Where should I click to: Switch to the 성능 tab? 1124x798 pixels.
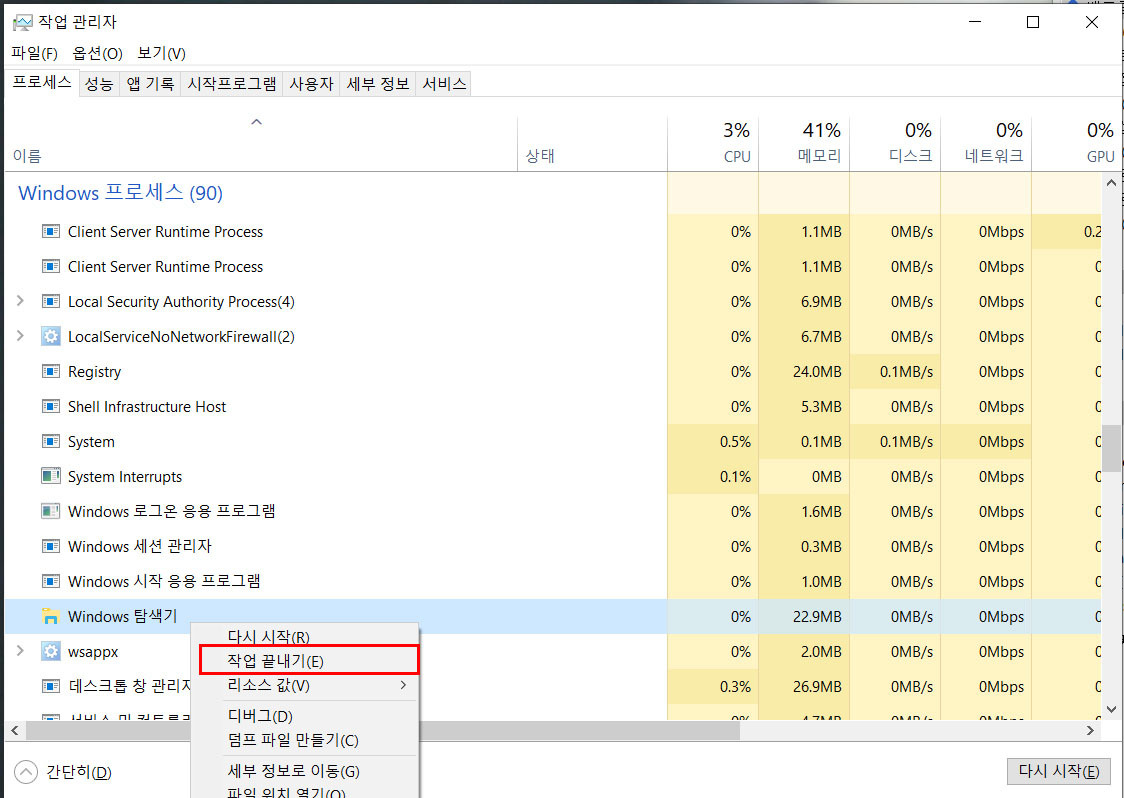99,84
